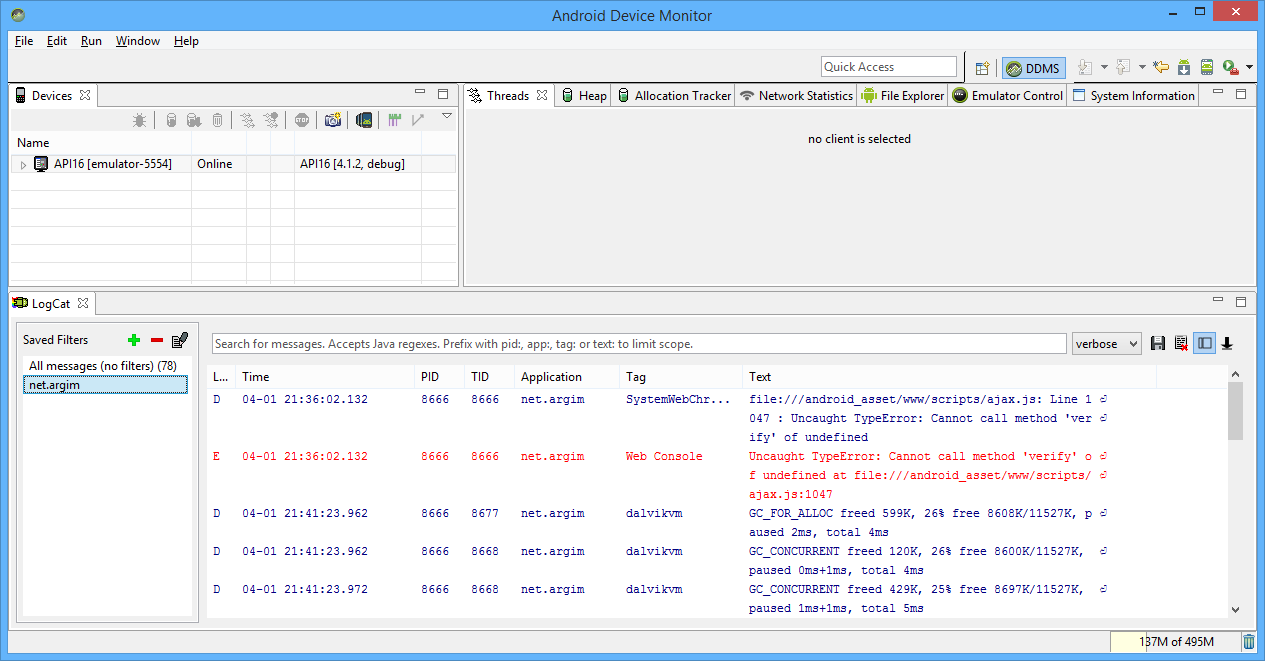Toggle scroll lock in LogCat
The height and width of the screenshot is (661, 1265).
(x=1227, y=343)
